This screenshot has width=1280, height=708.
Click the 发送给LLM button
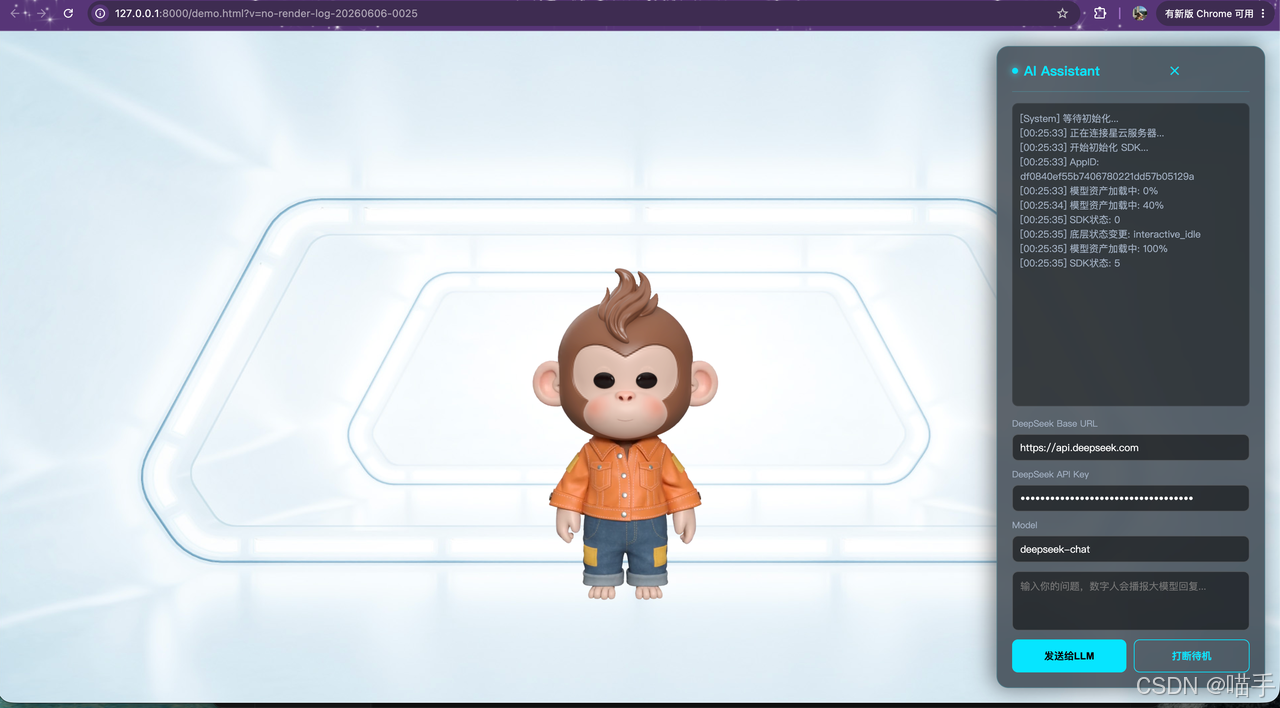1069,656
